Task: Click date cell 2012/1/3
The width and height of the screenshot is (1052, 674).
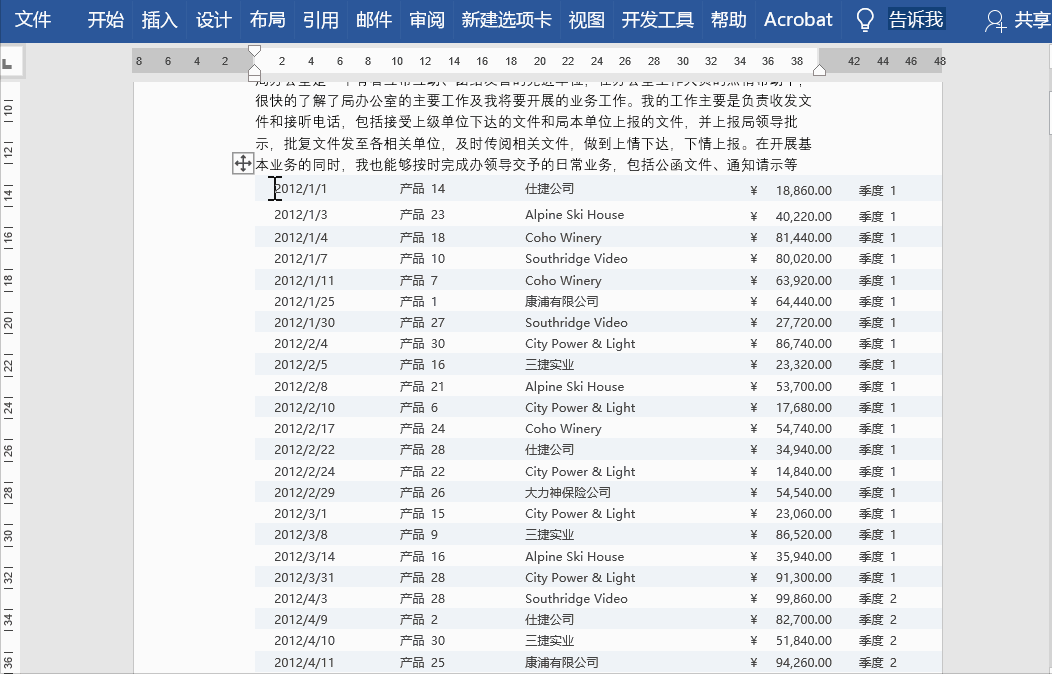Action: (x=301, y=215)
